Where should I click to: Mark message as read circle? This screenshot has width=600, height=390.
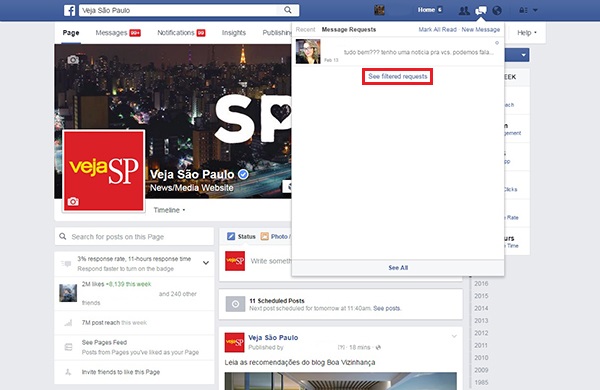pos(497,43)
